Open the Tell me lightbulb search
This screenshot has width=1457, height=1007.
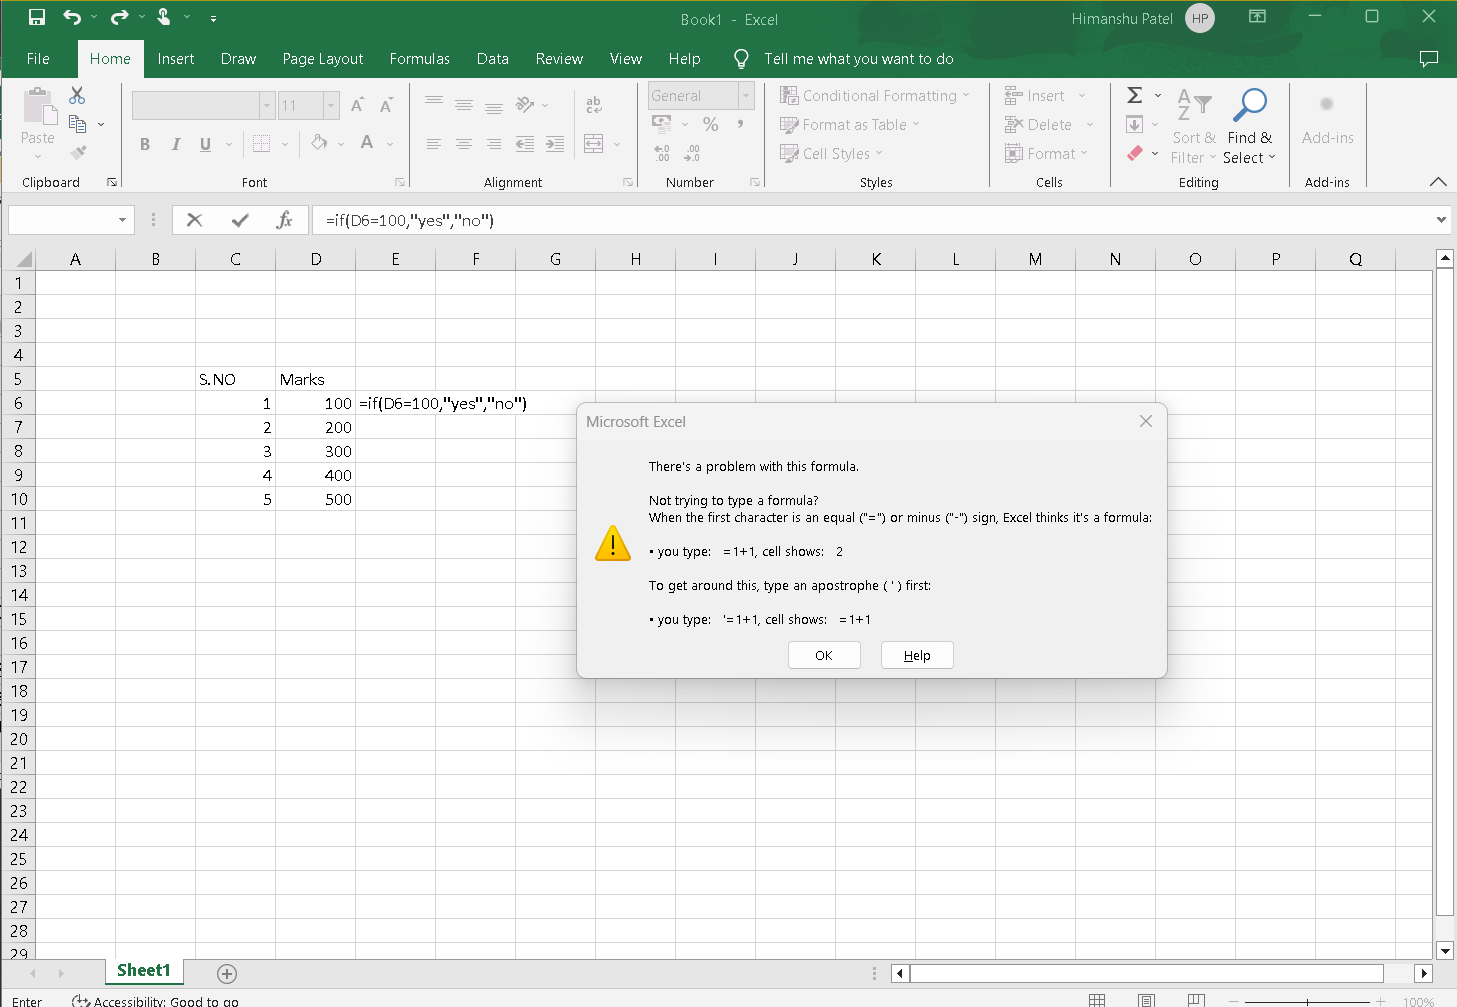coord(741,59)
